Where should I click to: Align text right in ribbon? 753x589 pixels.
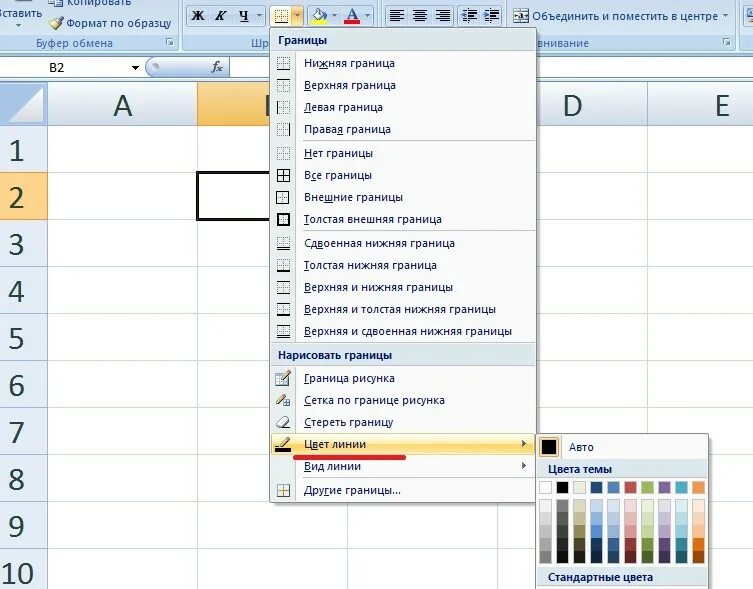[443, 16]
